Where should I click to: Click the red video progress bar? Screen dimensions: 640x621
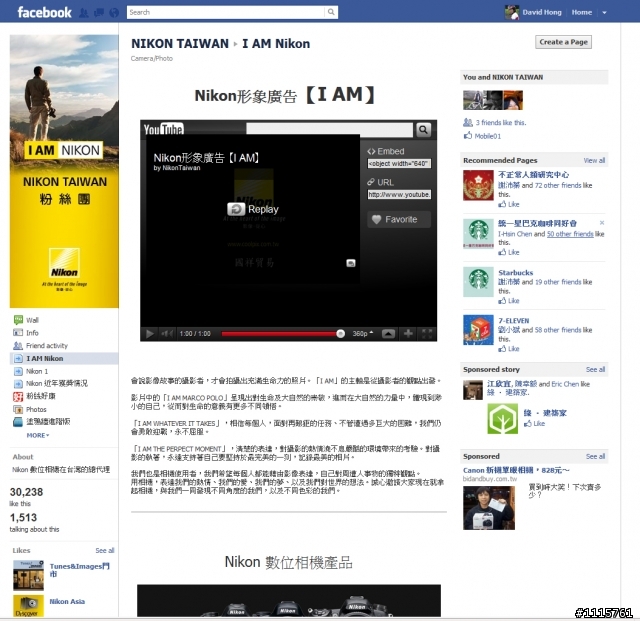[279, 334]
